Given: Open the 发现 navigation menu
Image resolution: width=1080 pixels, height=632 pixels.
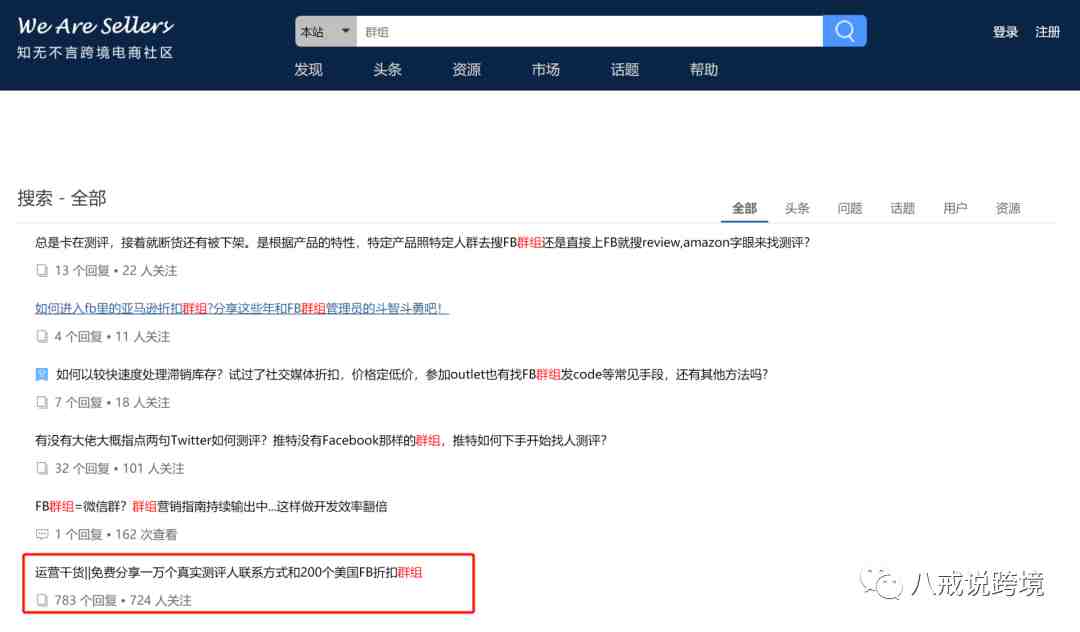Looking at the screenshot, I should coord(308,70).
